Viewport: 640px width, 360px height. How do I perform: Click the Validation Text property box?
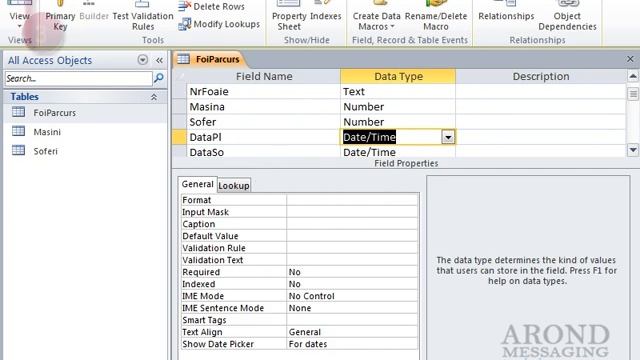(x=352, y=260)
